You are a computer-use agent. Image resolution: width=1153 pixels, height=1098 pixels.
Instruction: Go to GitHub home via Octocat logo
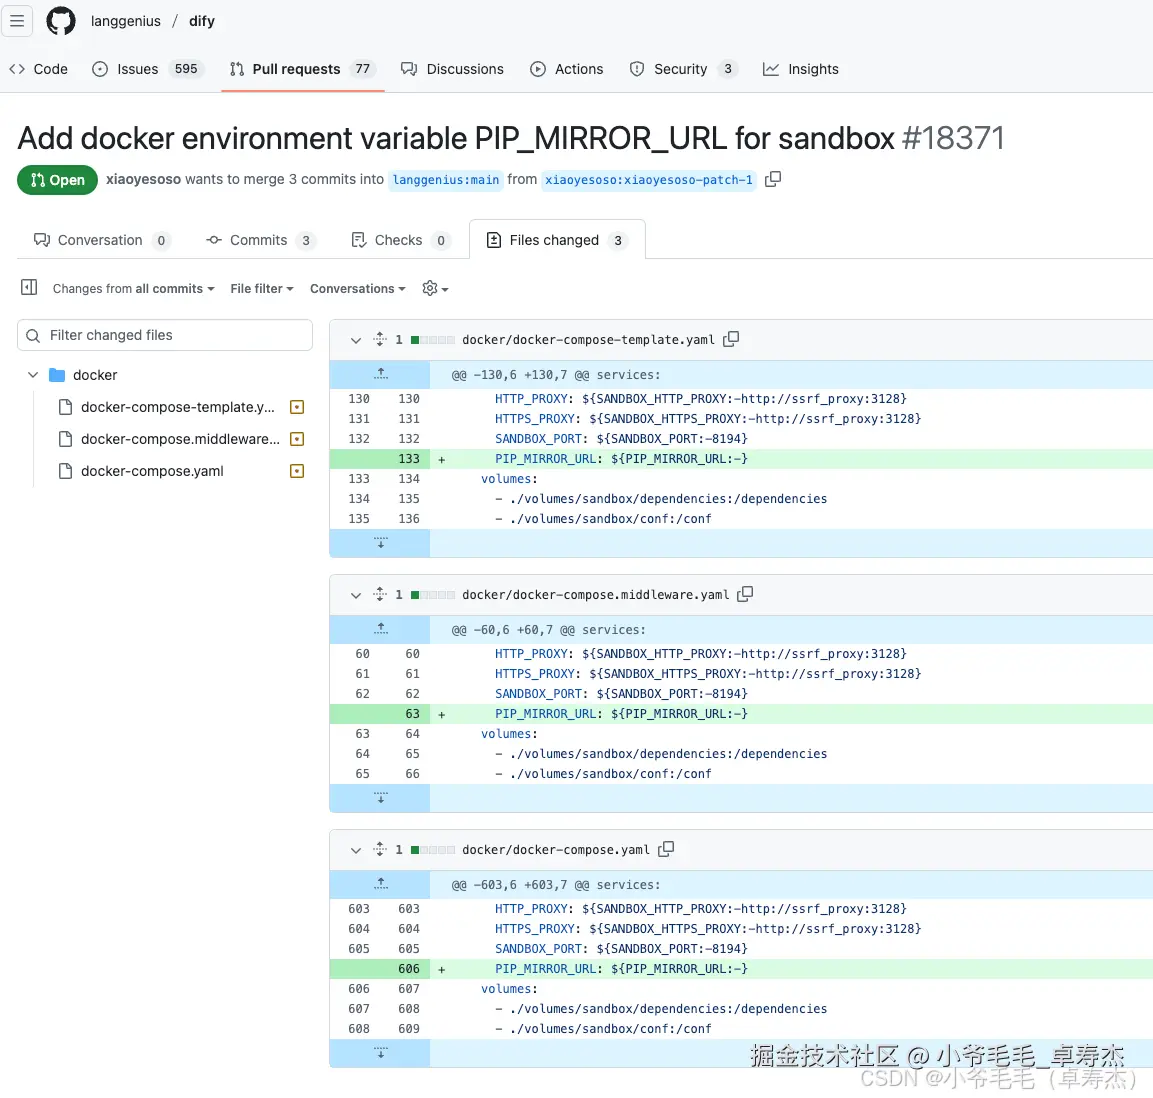click(61, 21)
